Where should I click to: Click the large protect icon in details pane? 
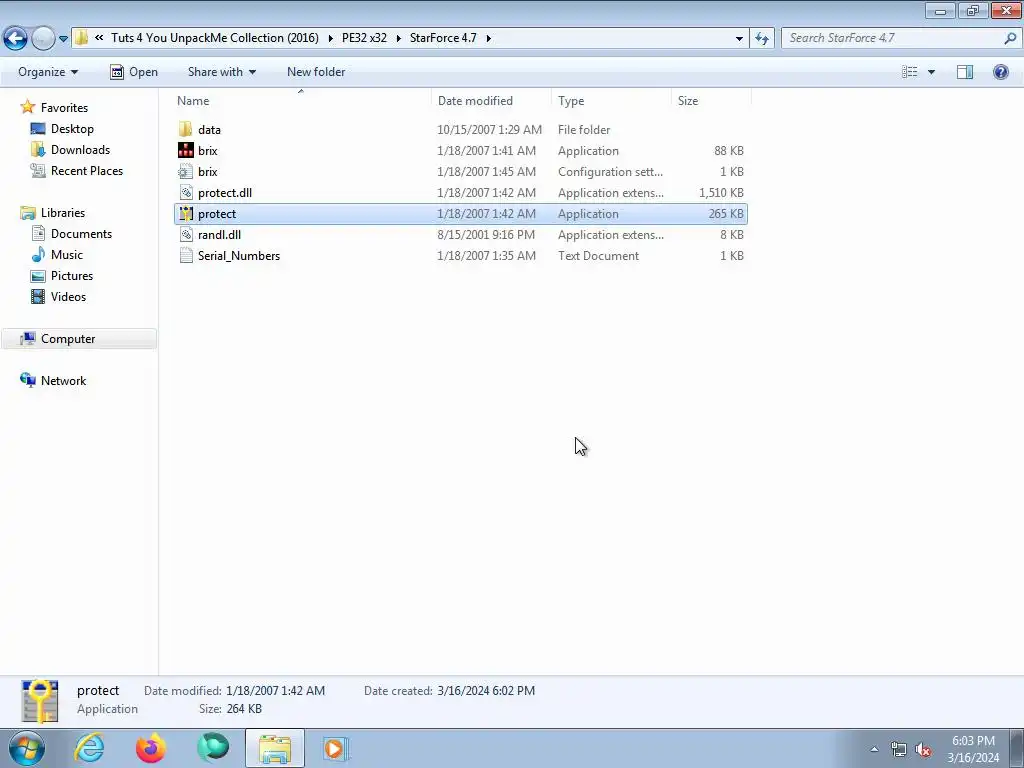40,701
